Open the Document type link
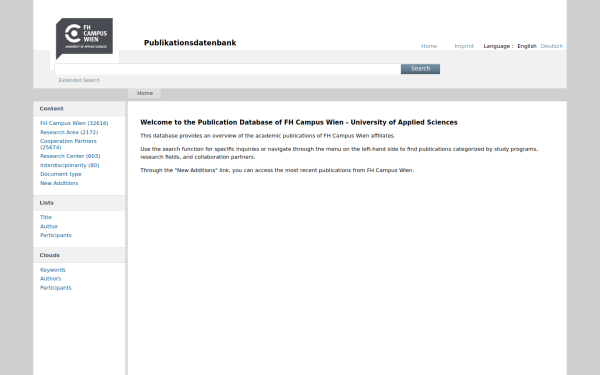Image resolution: width=600 pixels, height=375 pixels. click(61, 174)
